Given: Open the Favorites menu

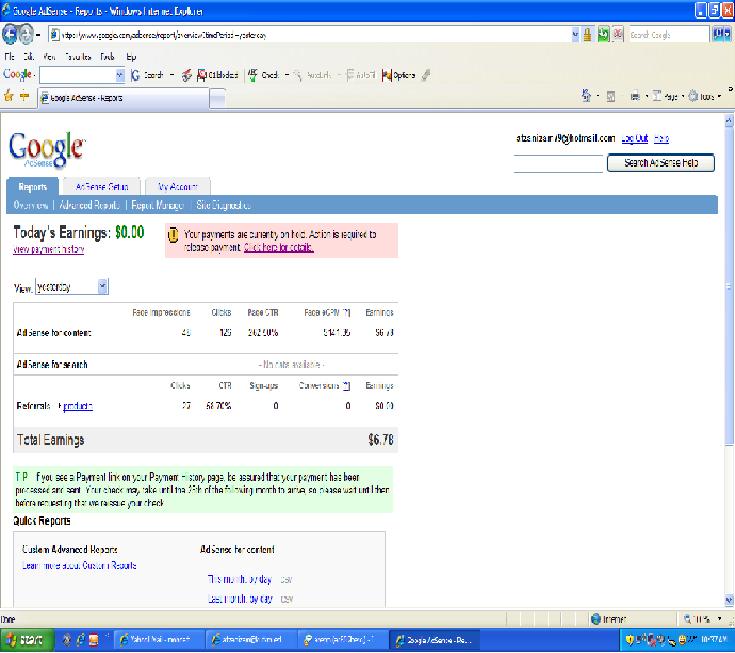Looking at the screenshot, I should click(x=78, y=57).
